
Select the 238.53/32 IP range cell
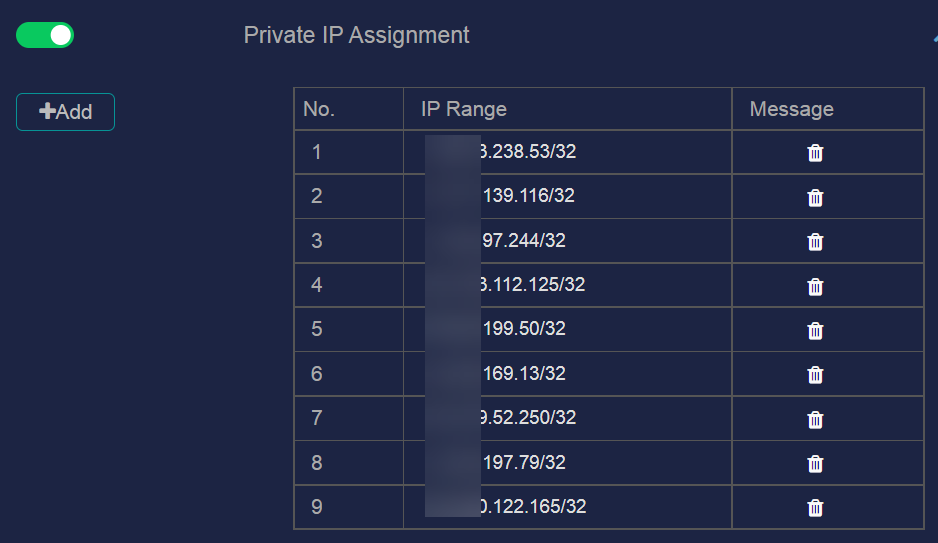point(568,152)
